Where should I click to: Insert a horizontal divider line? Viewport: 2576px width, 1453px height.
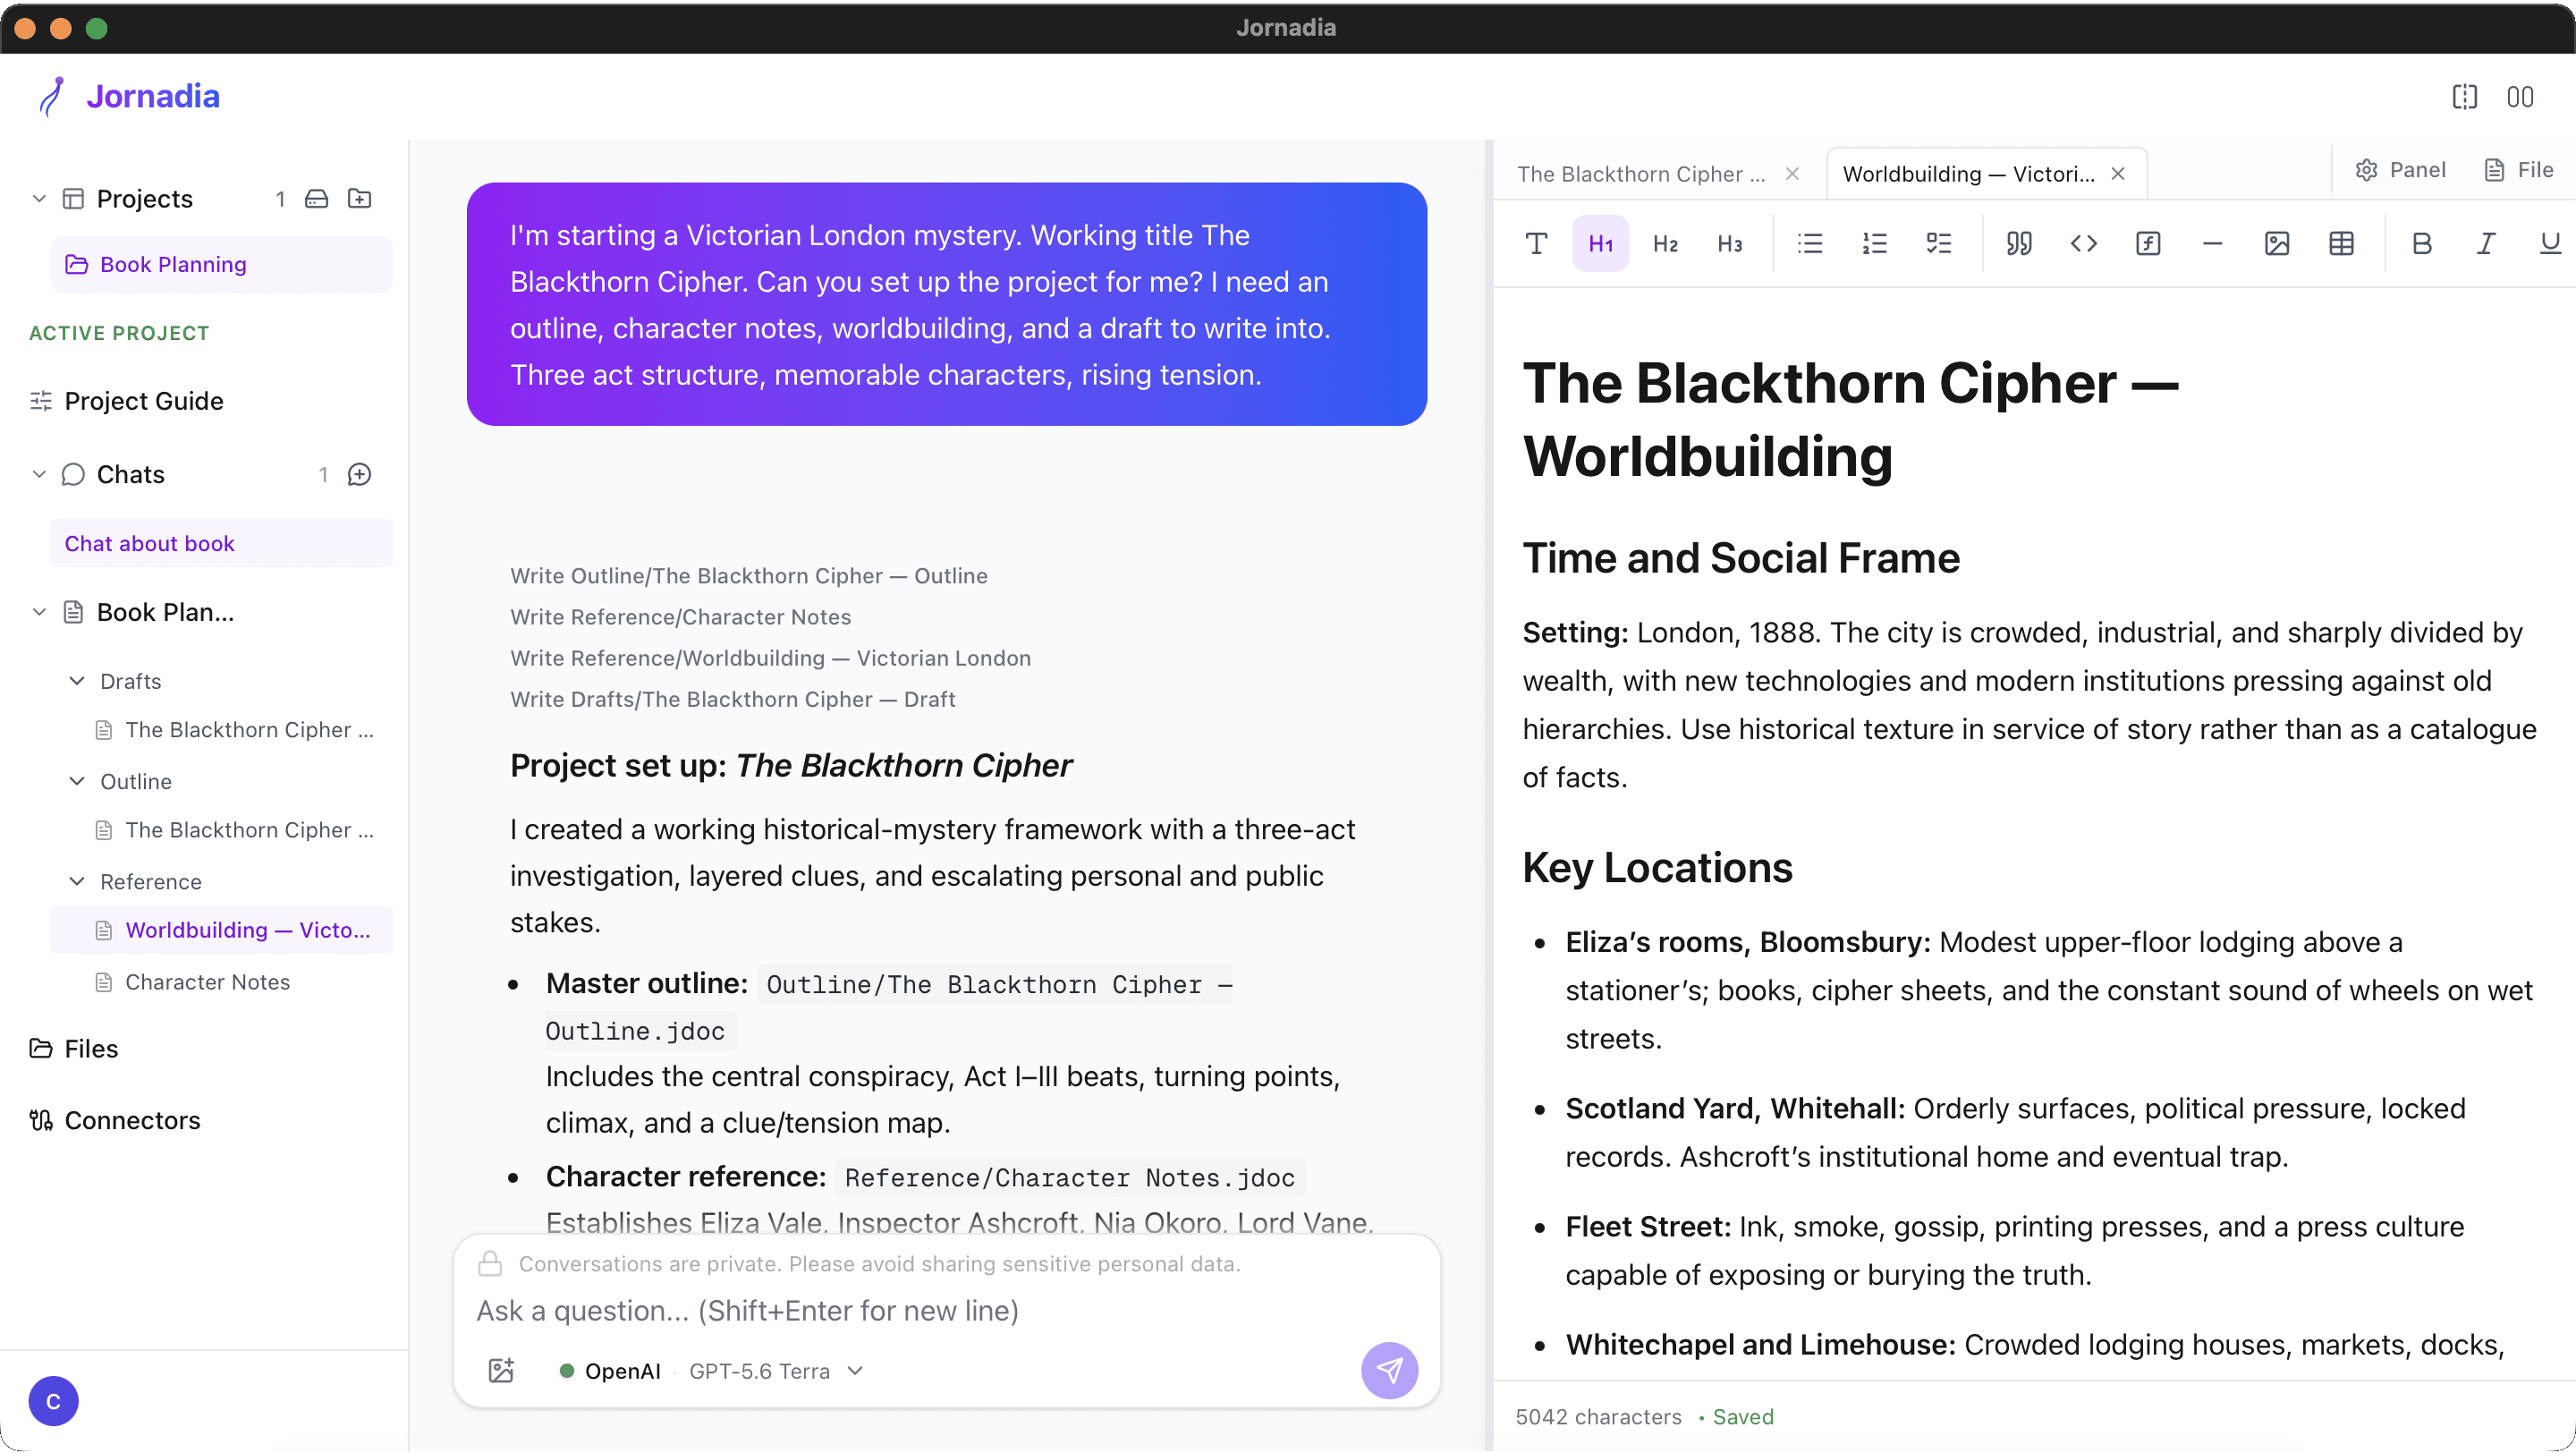point(2213,243)
